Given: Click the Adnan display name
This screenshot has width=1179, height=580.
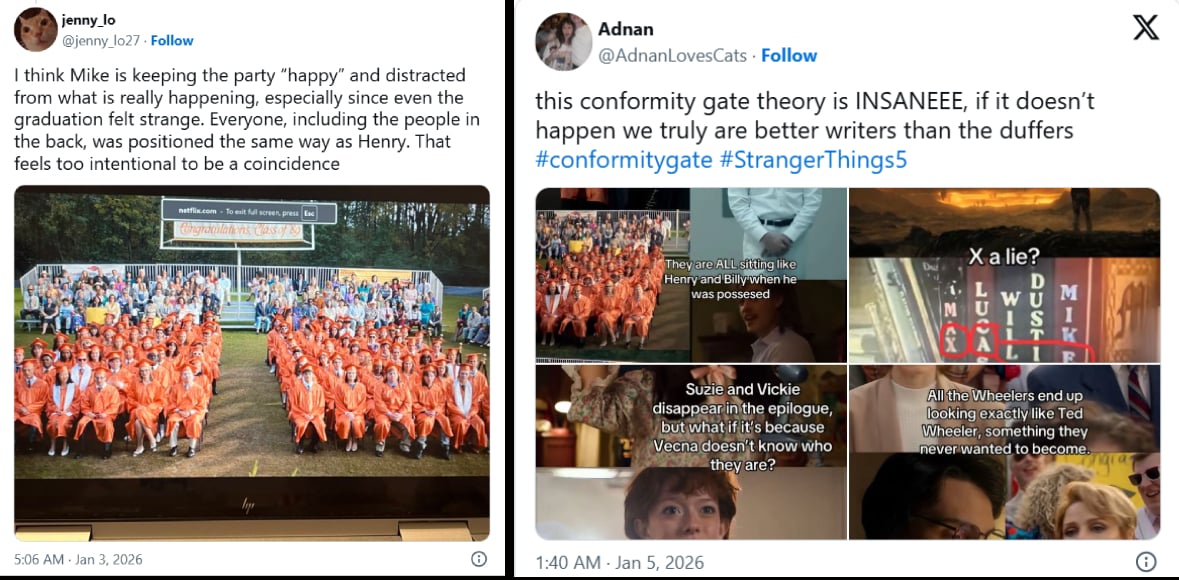Looking at the screenshot, I should 626,29.
